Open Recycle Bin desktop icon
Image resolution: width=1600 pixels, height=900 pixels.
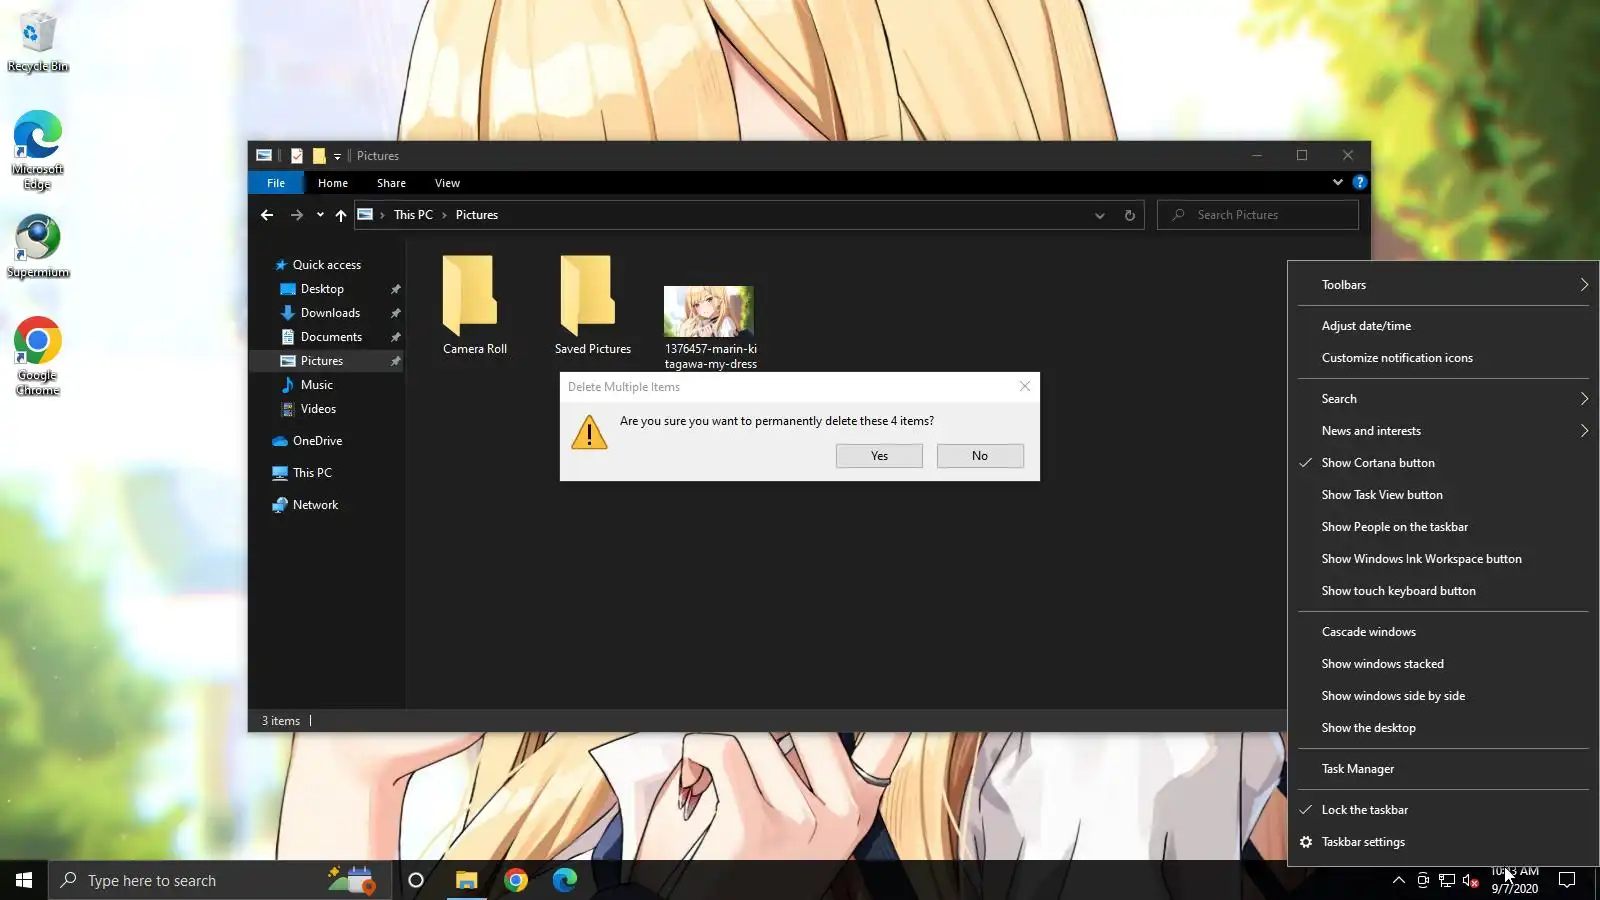[x=38, y=42]
